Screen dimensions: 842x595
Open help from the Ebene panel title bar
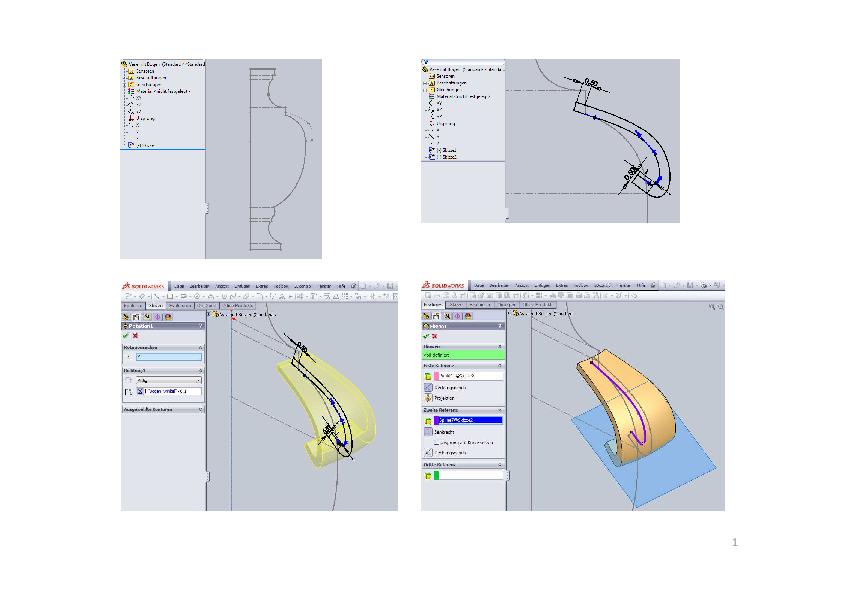click(500, 326)
